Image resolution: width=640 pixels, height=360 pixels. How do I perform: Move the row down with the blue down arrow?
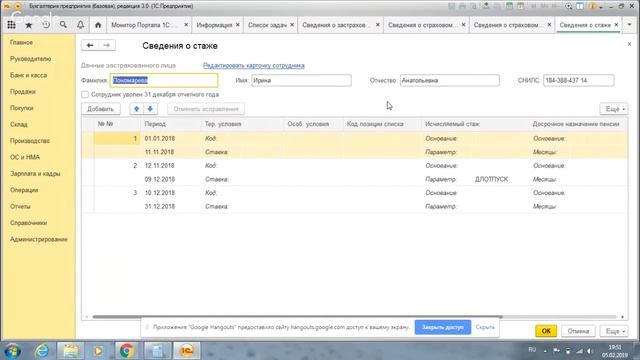point(150,109)
